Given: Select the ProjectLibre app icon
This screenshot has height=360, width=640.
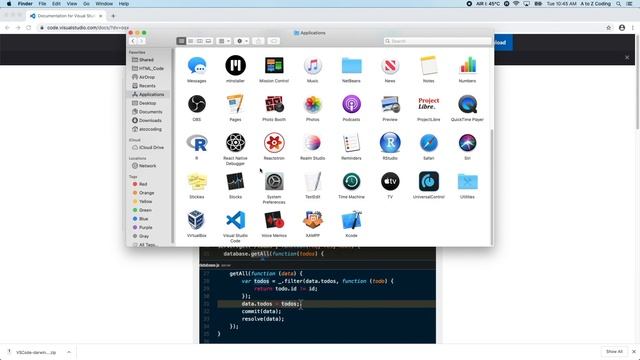Looking at the screenshot, I should tap(429, 103).
